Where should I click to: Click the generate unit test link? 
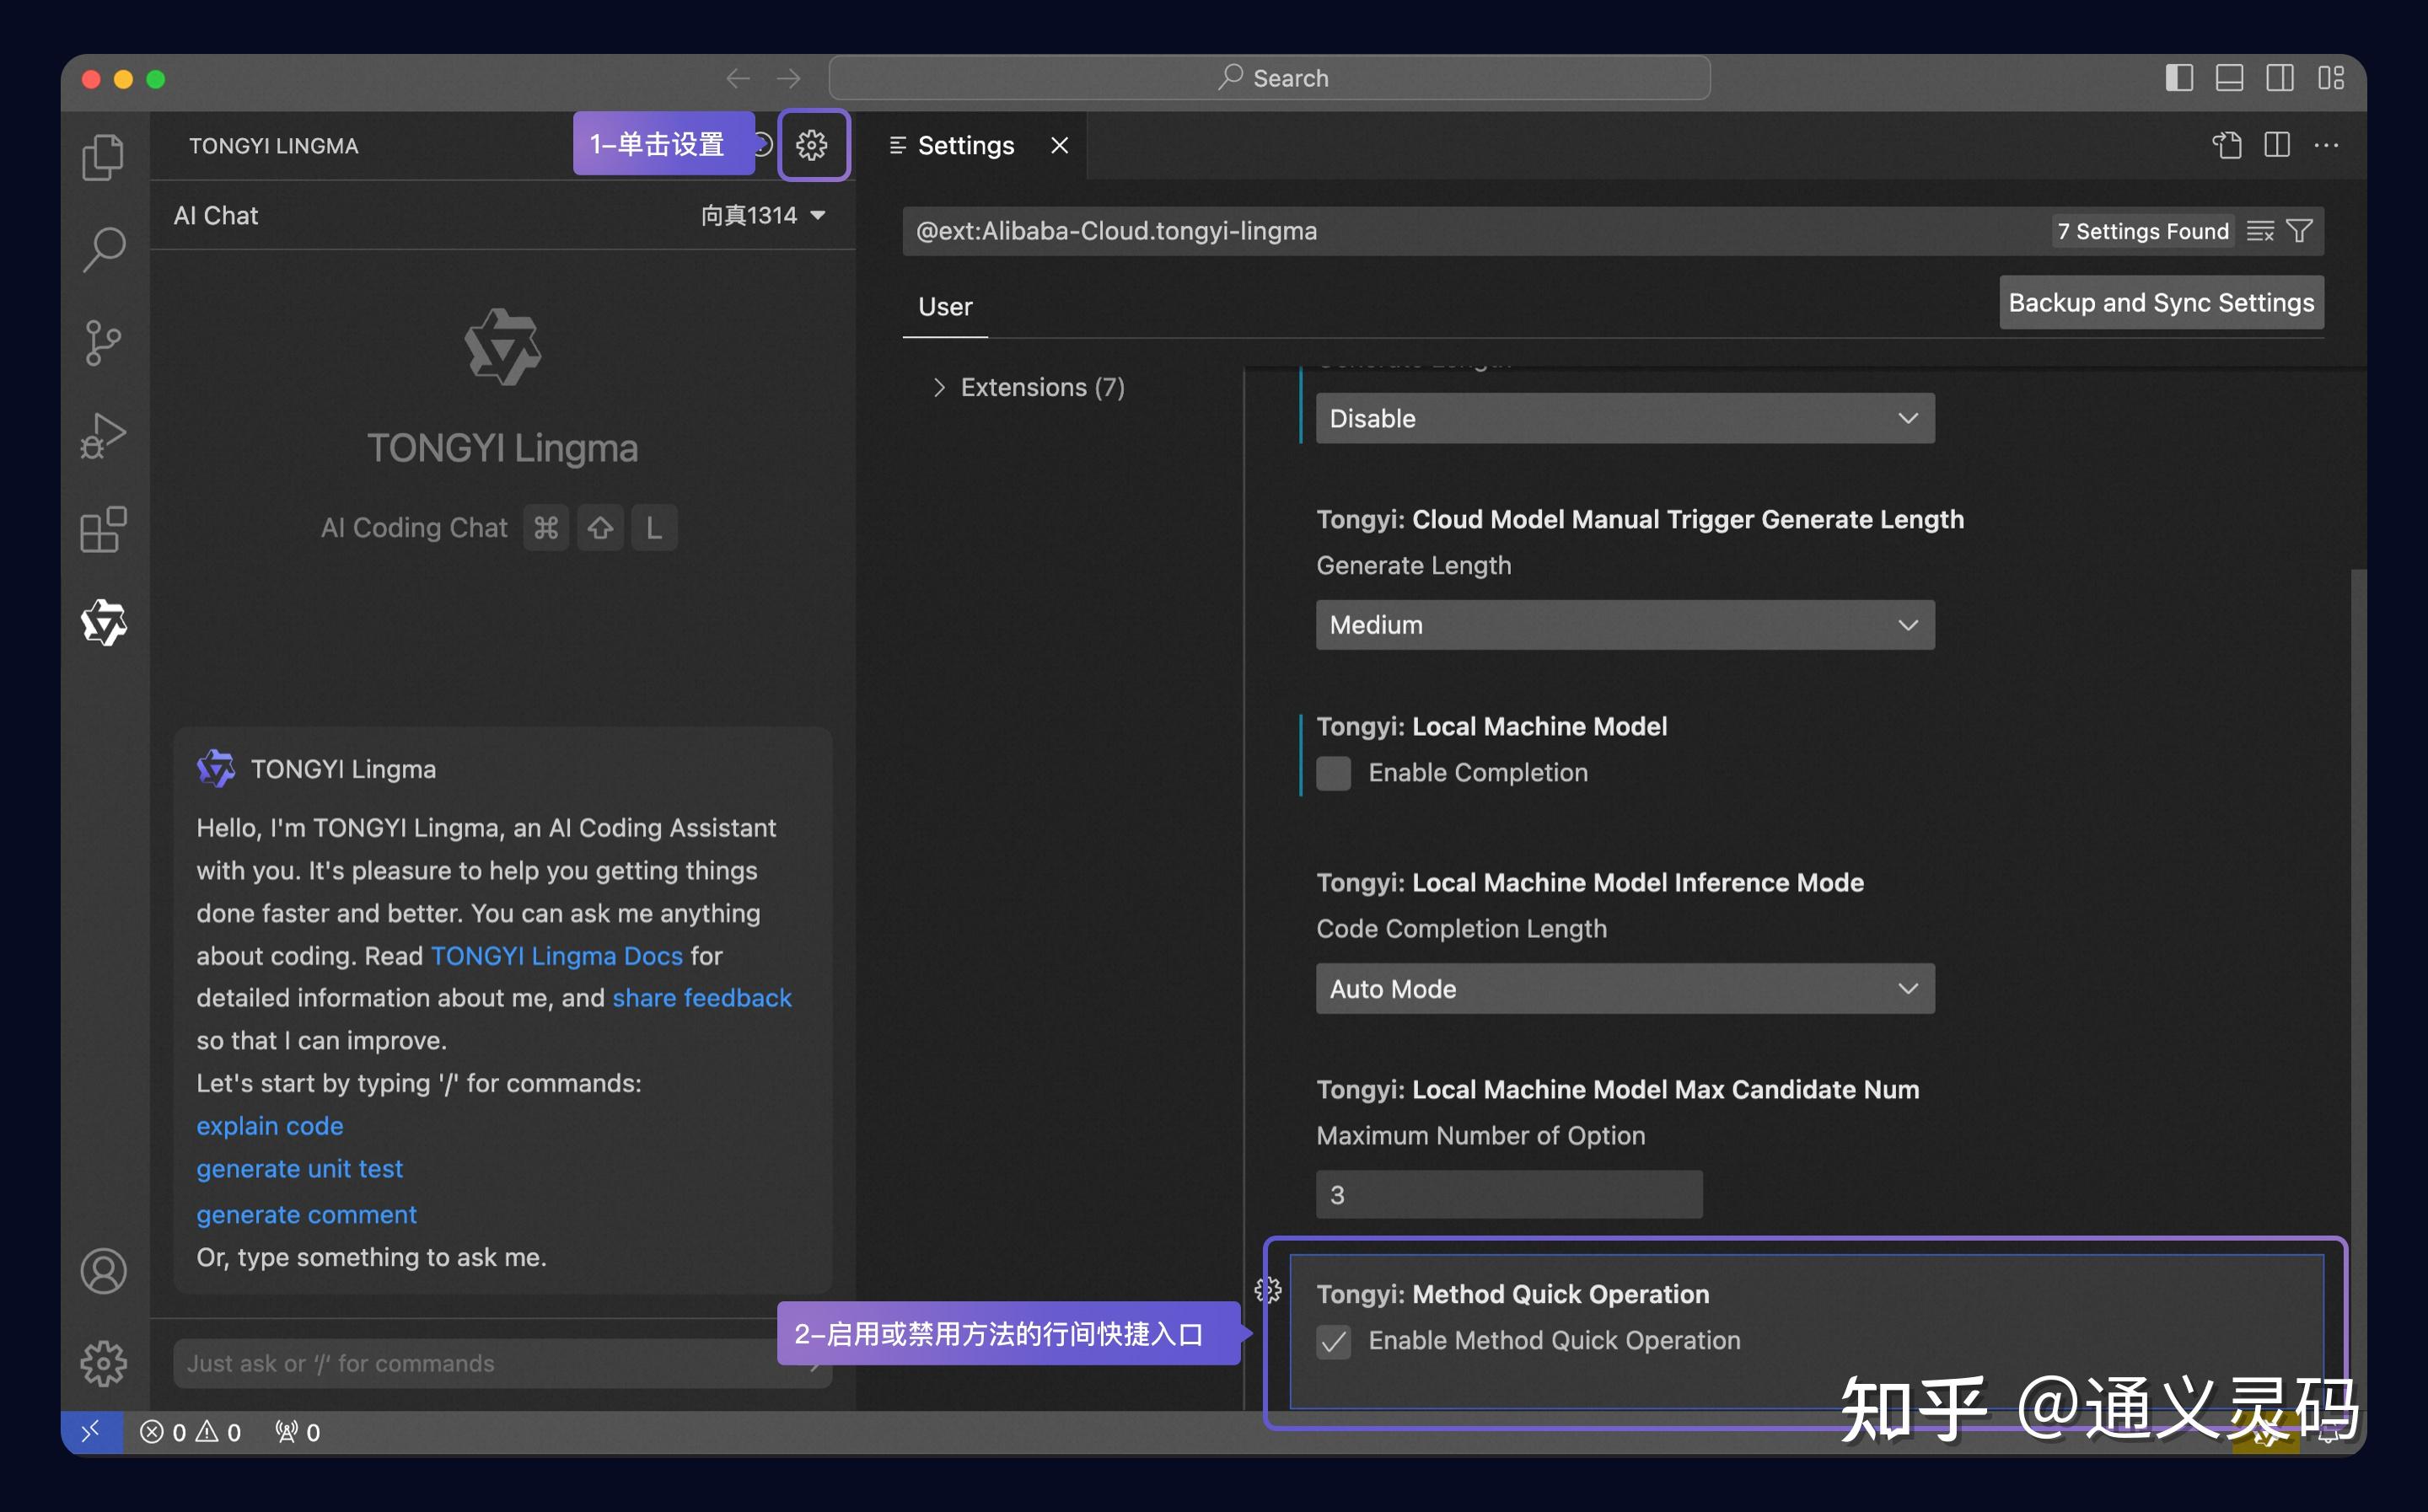coord(299,1169)
